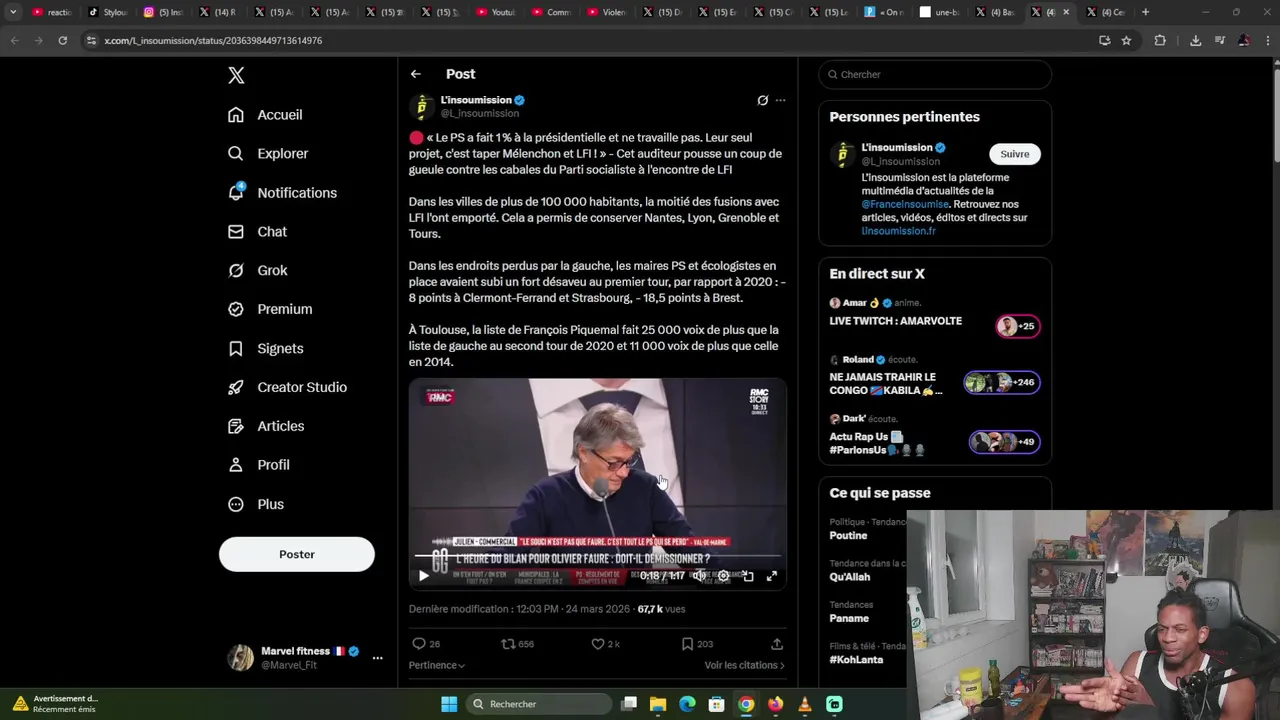The width and height of the screenshot is (1280, 720).
Task: Open L'insoumission profile avatar on post
Action: tap(421, 107)
